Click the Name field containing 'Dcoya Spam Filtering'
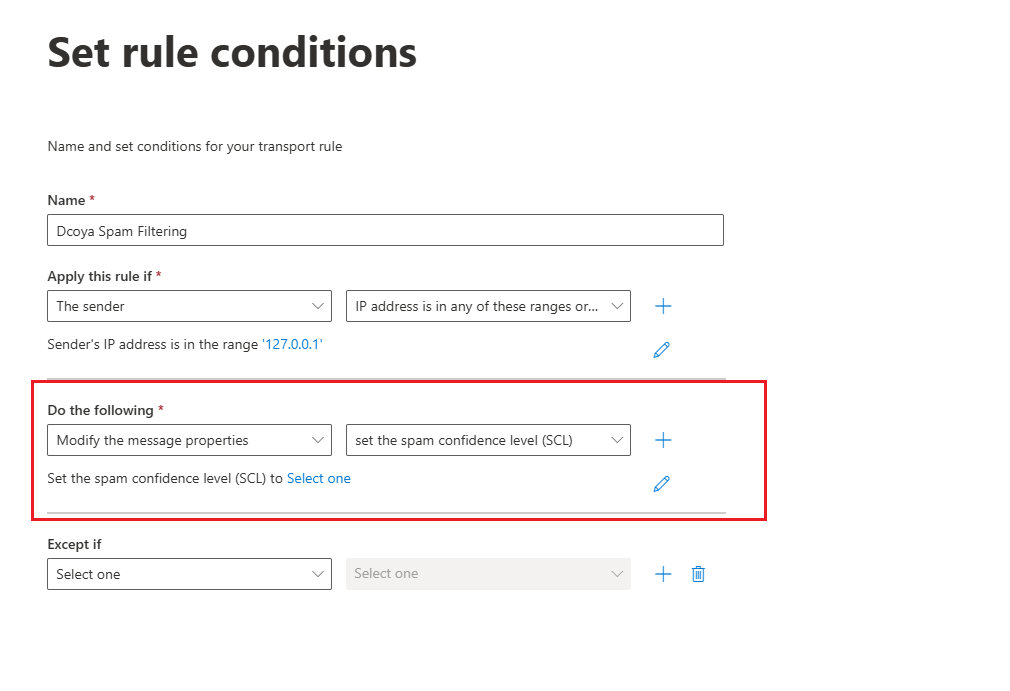This screenshot has height=691, width=1010. click(x=385, y=230)
